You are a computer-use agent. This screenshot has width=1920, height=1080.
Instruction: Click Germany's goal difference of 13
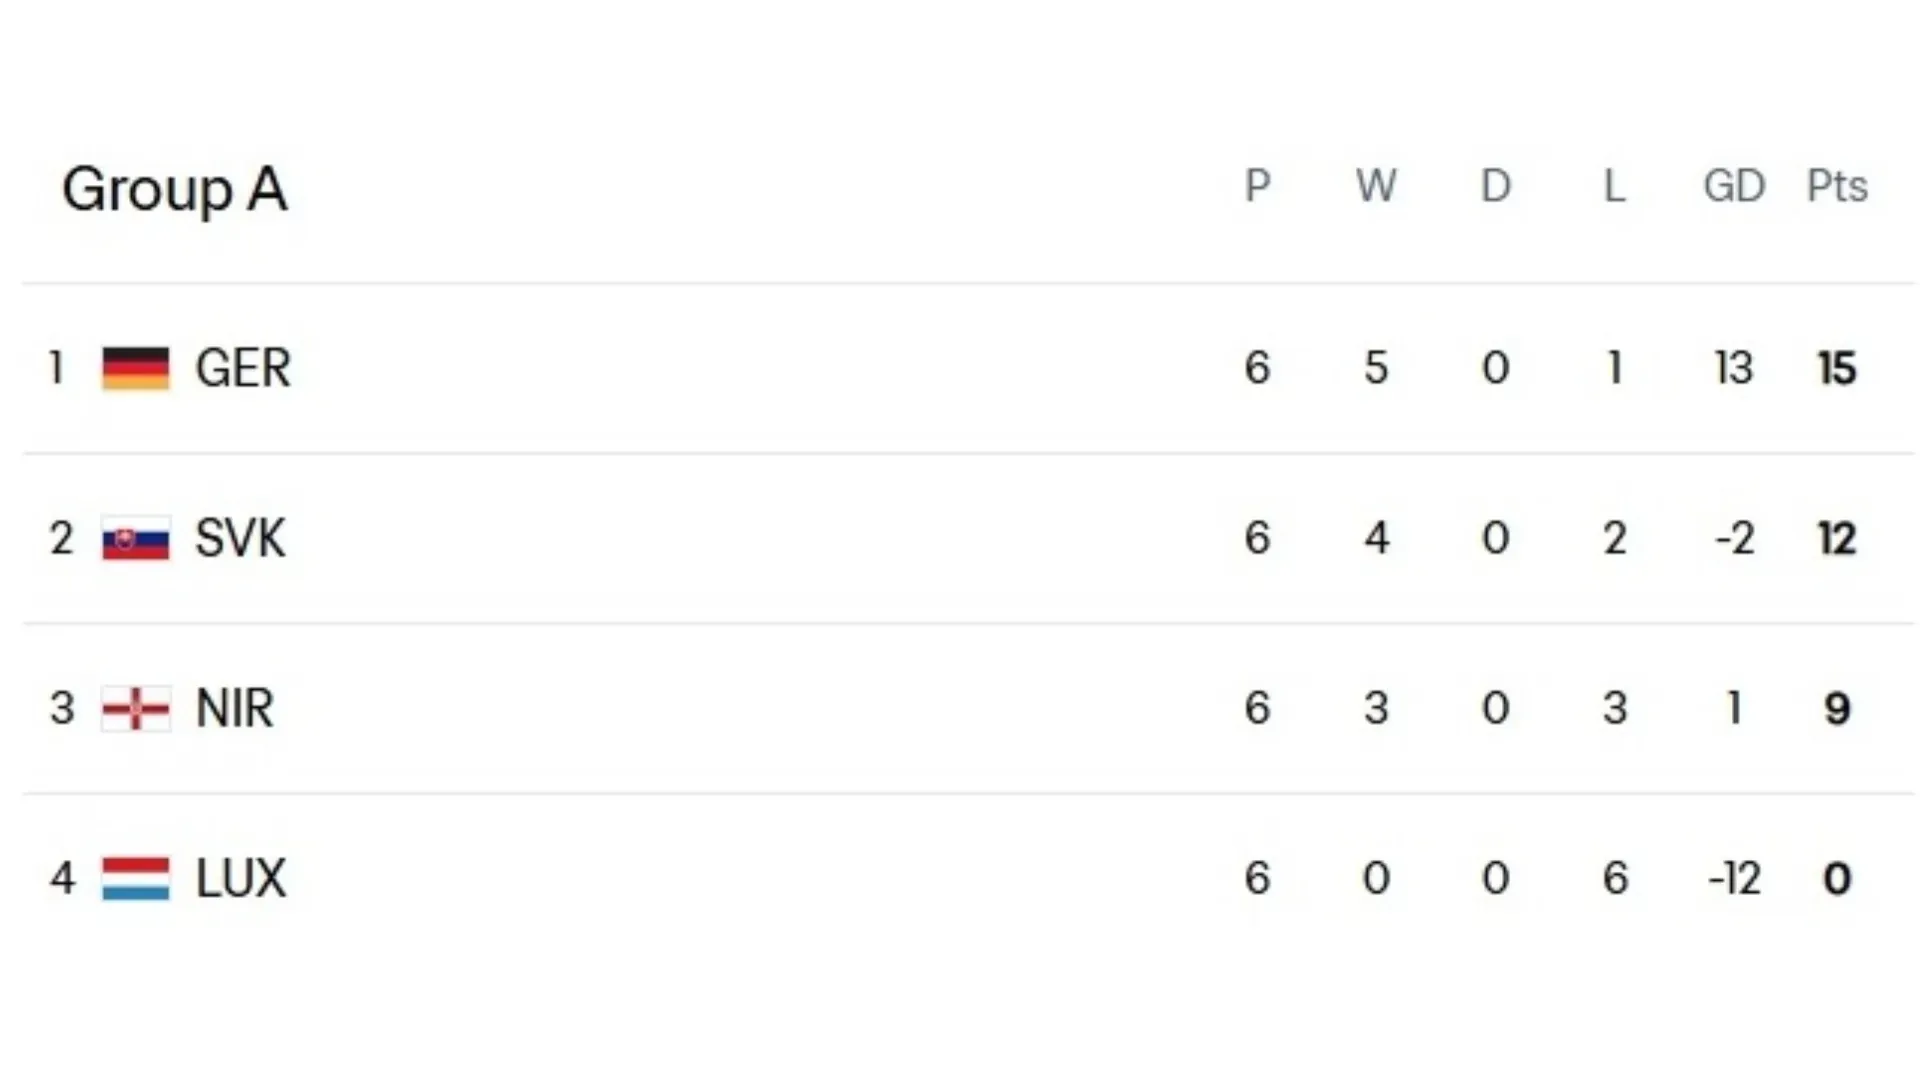pos(1734,368)
